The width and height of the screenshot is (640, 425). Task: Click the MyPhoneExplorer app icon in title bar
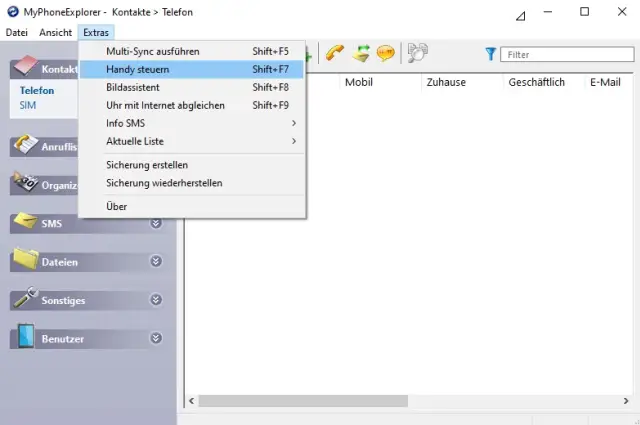pyautogui.click(x=13, y=11)
